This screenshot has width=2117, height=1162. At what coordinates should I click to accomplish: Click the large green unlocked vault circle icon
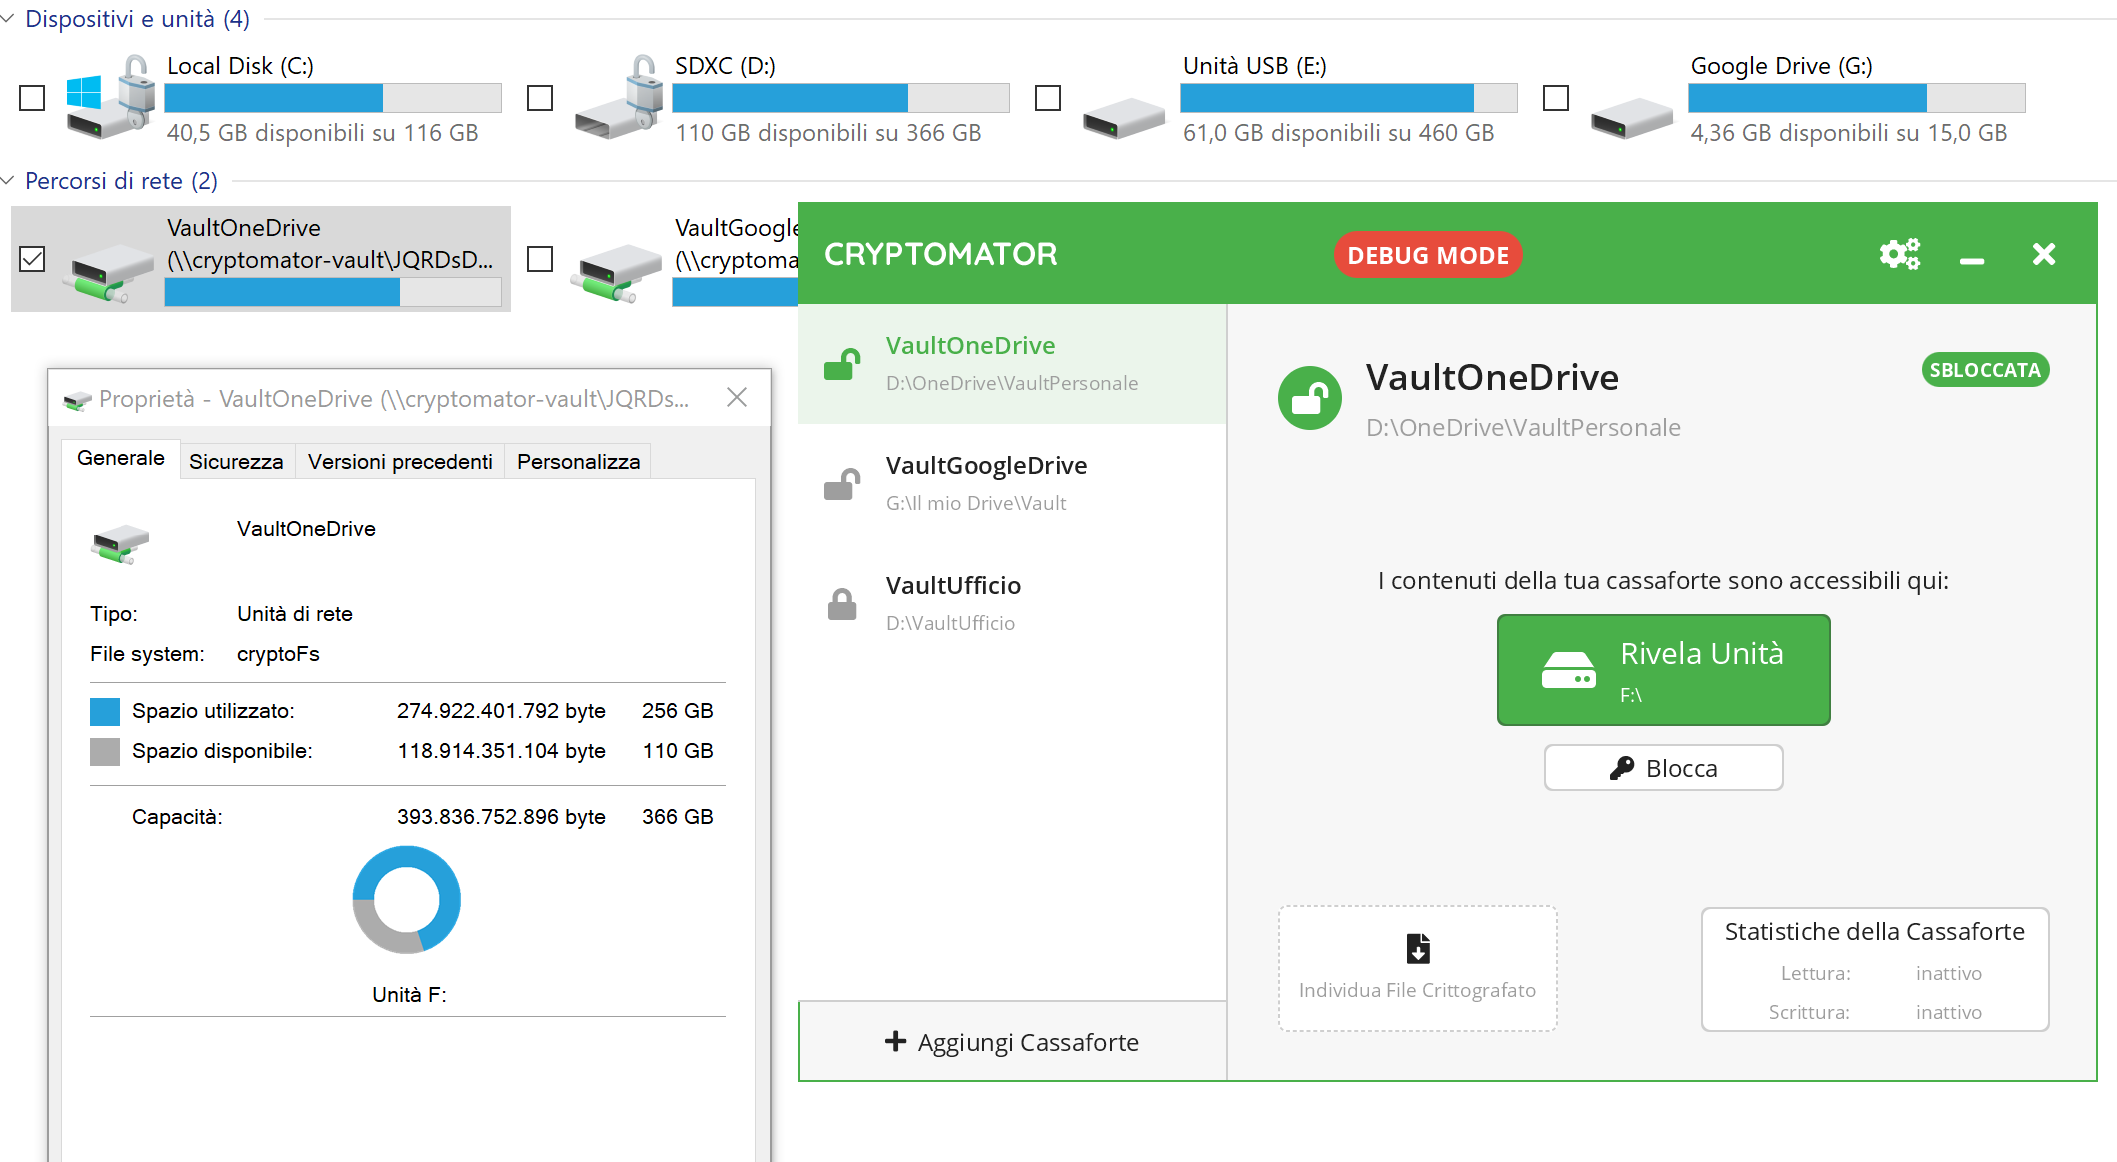(x=1309, y=398)
